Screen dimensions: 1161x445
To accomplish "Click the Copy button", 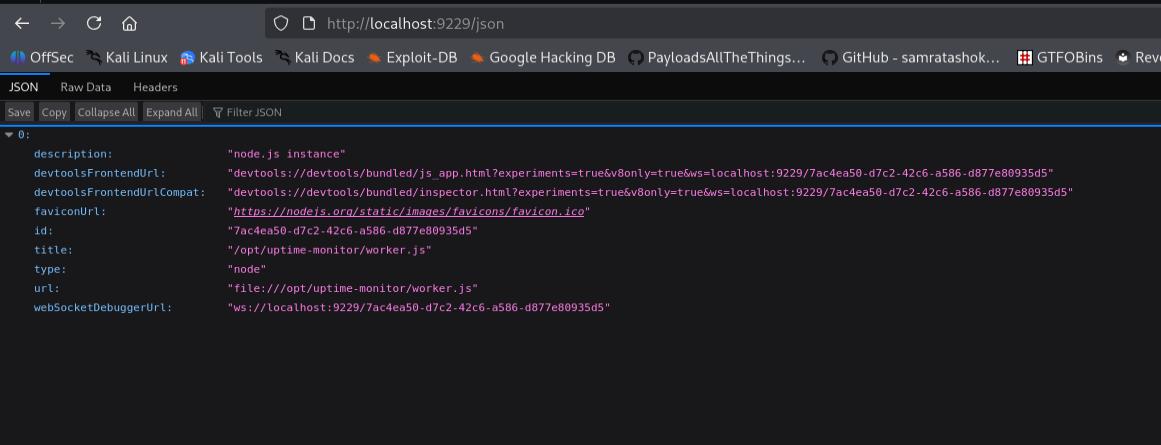I will click(x=54, y=112).
